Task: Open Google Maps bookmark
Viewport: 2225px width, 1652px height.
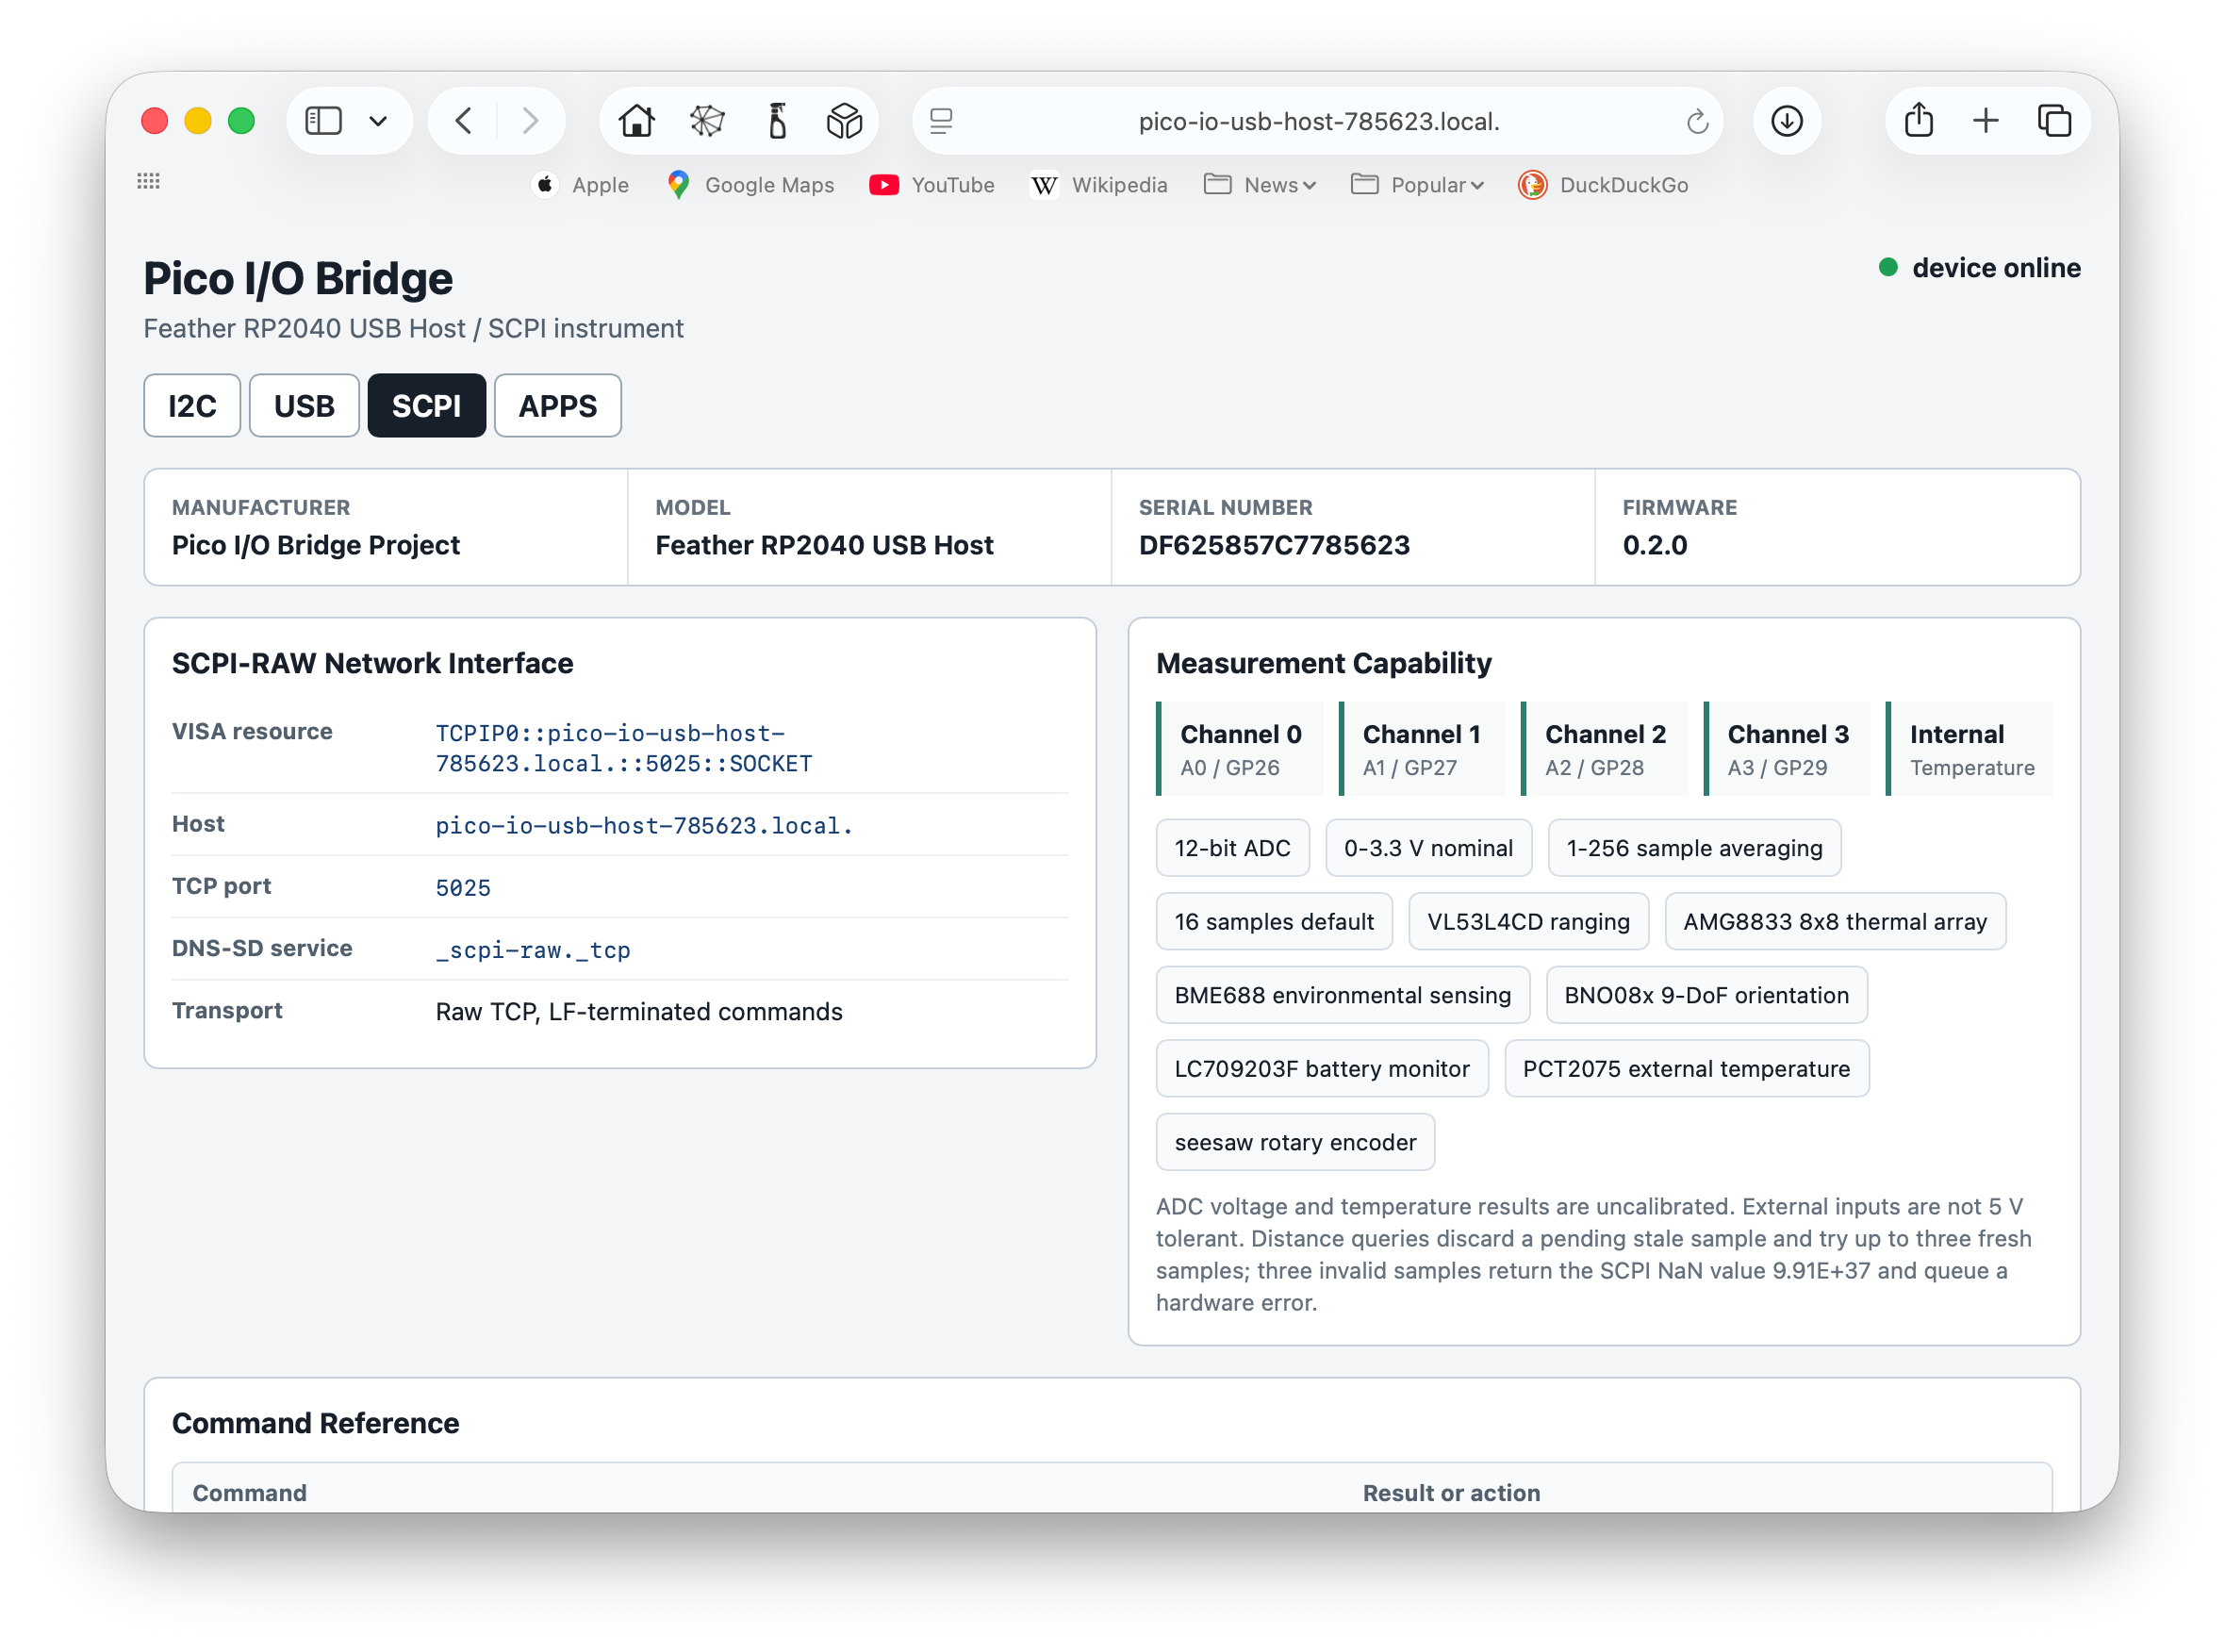Action: (751, 185)
